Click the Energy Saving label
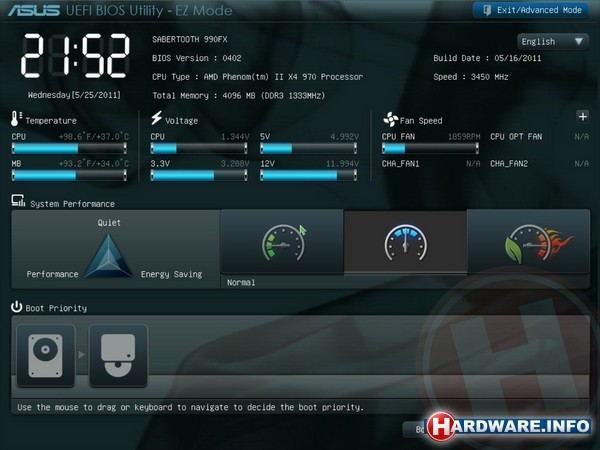Screen dimensions: 600x450 171,274
